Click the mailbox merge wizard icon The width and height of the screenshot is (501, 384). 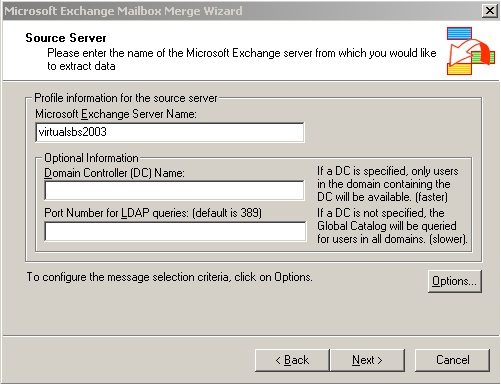tap(470, 51)
